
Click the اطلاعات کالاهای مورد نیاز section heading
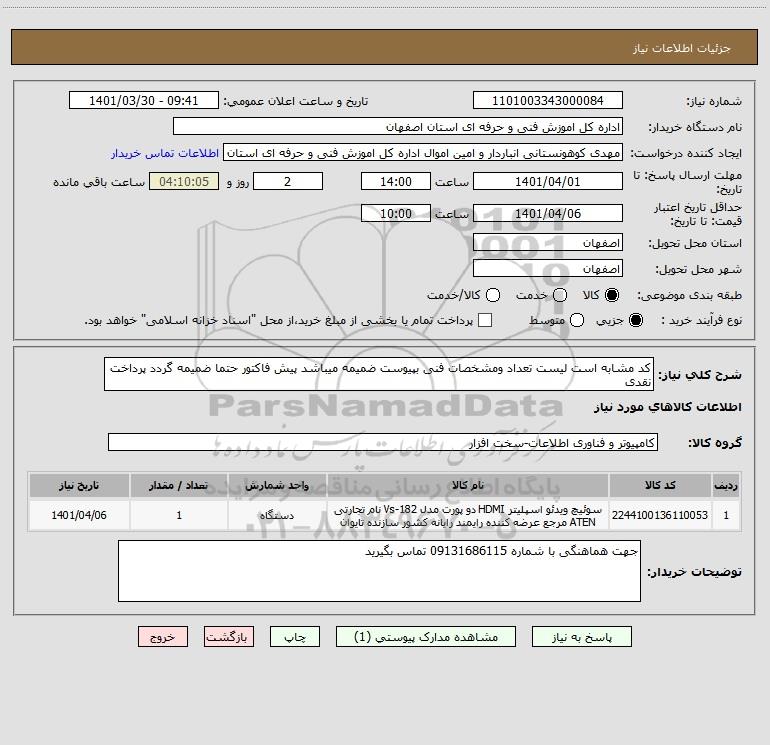(x=667, y=407)
